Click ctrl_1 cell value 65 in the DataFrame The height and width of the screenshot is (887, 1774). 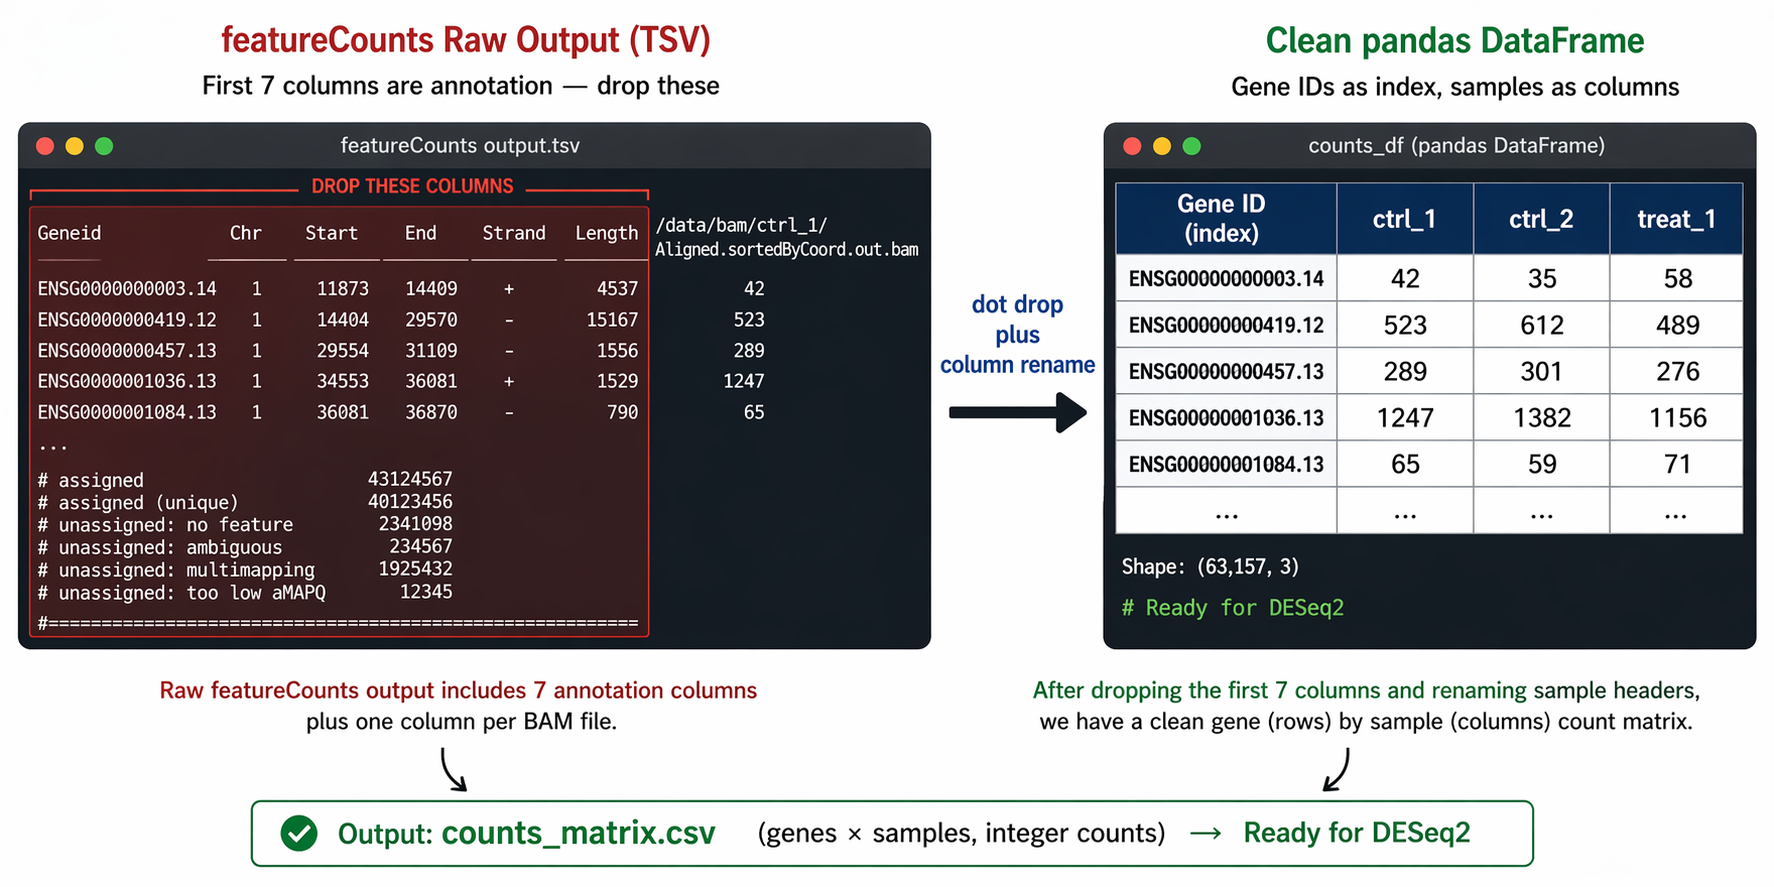[1405, 465]
